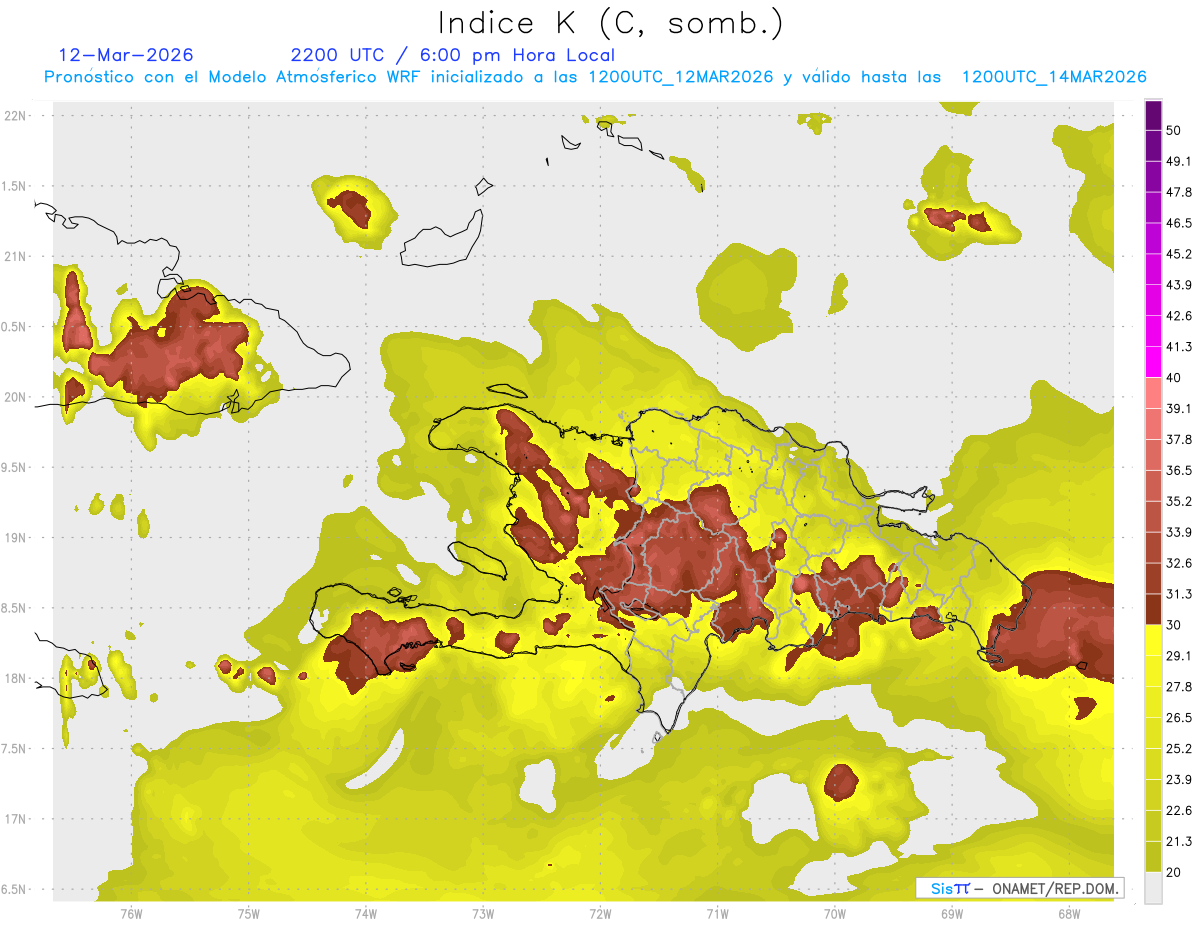Click the colorbar value '33.9'
1200x927 pixels.
[x=1178, y=532]
